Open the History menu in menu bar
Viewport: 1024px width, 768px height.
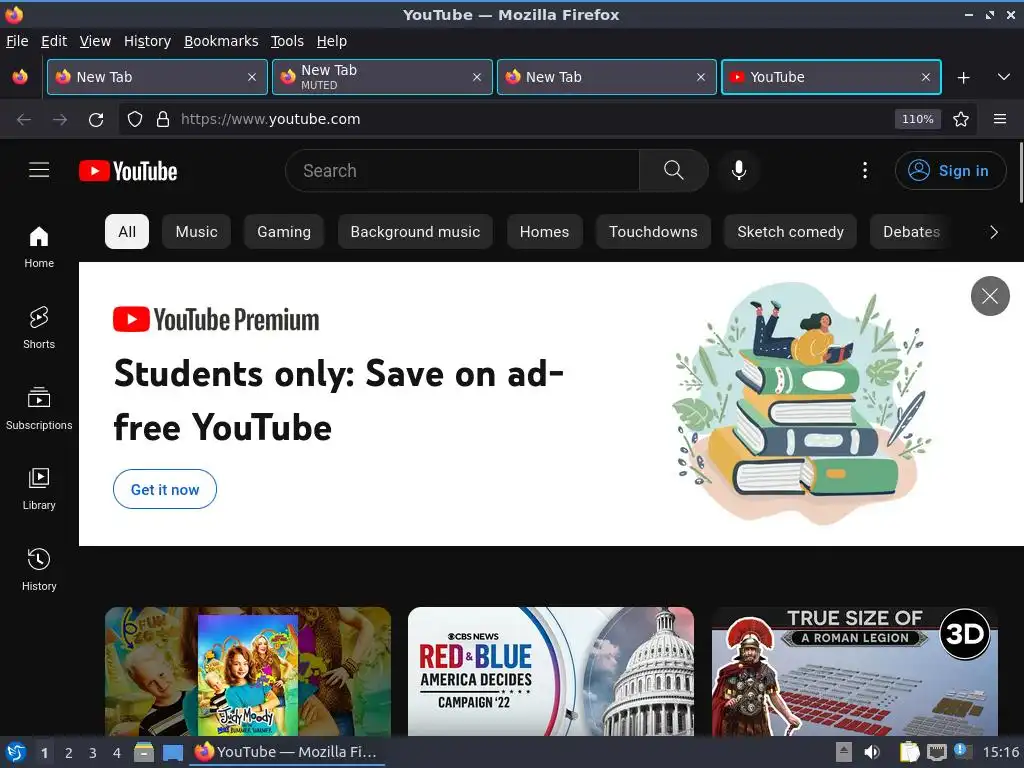click(147, 41)
